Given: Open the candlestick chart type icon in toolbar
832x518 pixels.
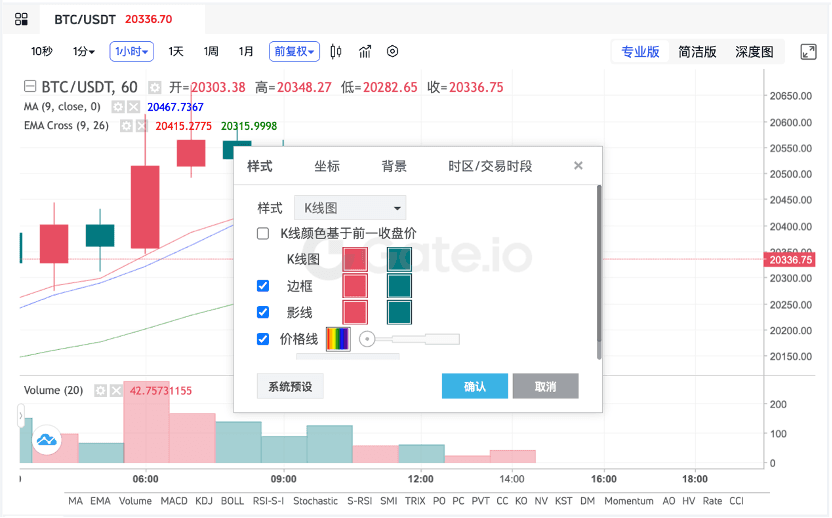Looking at the screenshot, I should point(336,52).
